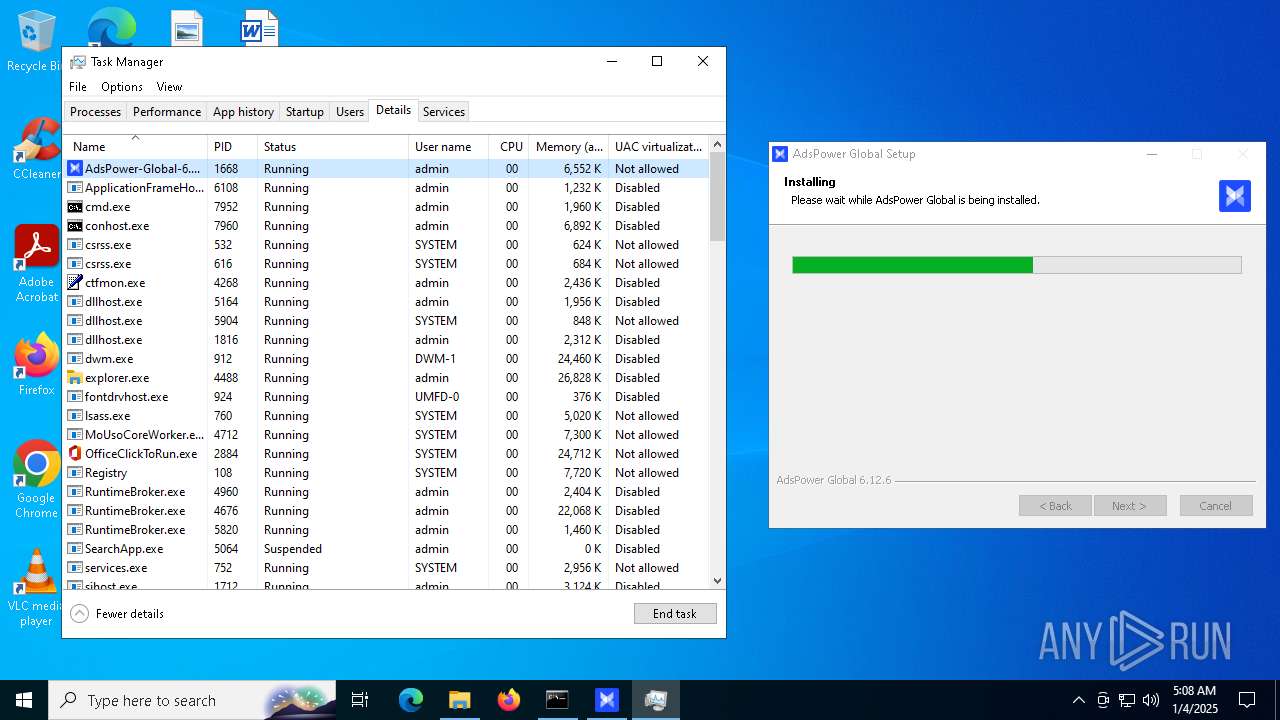Sort processes by the Name column

[x=135, y=146]
